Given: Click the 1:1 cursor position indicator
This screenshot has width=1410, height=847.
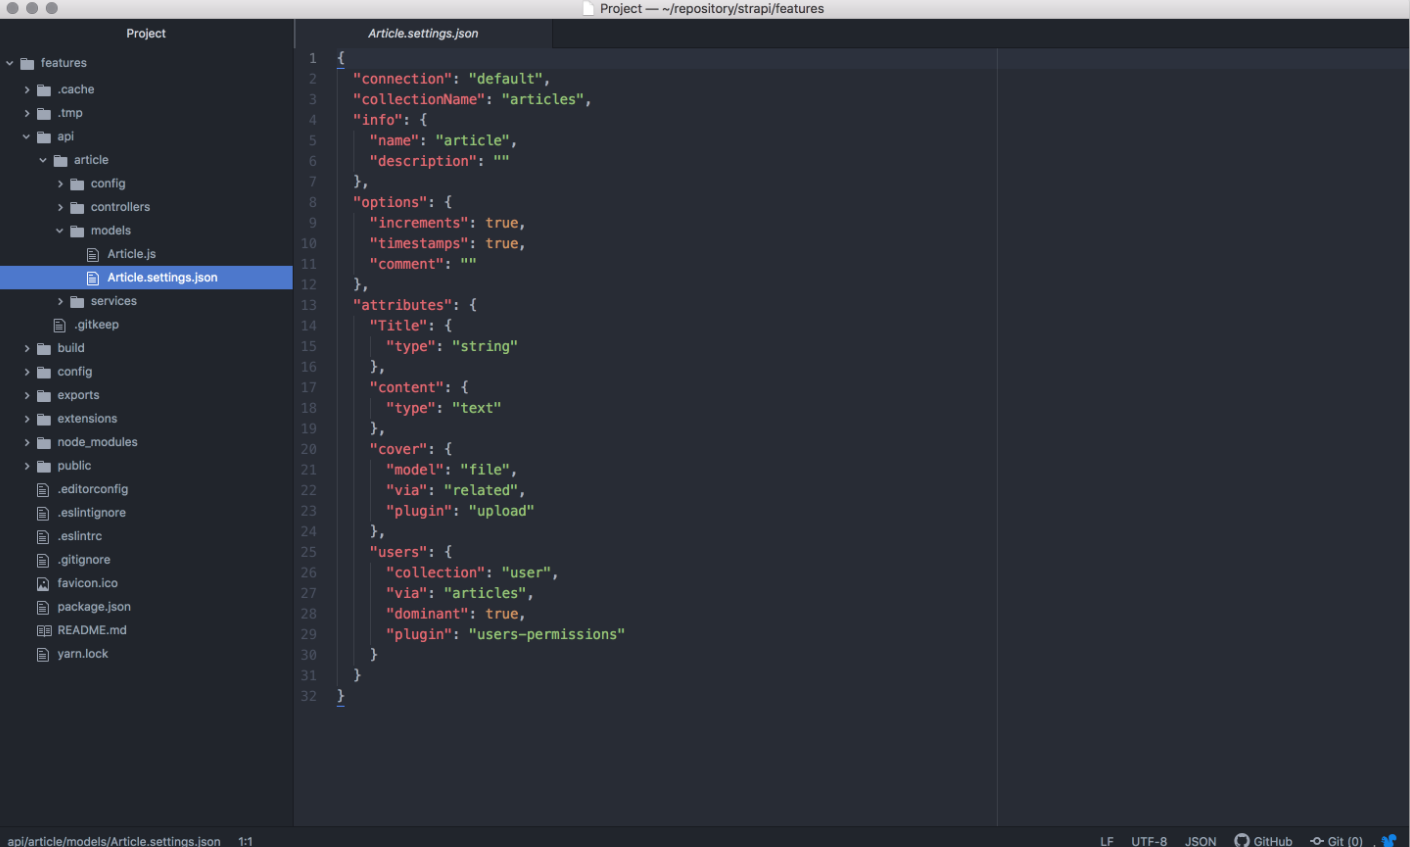Looking at the screenshot, I should click(245, 841).
